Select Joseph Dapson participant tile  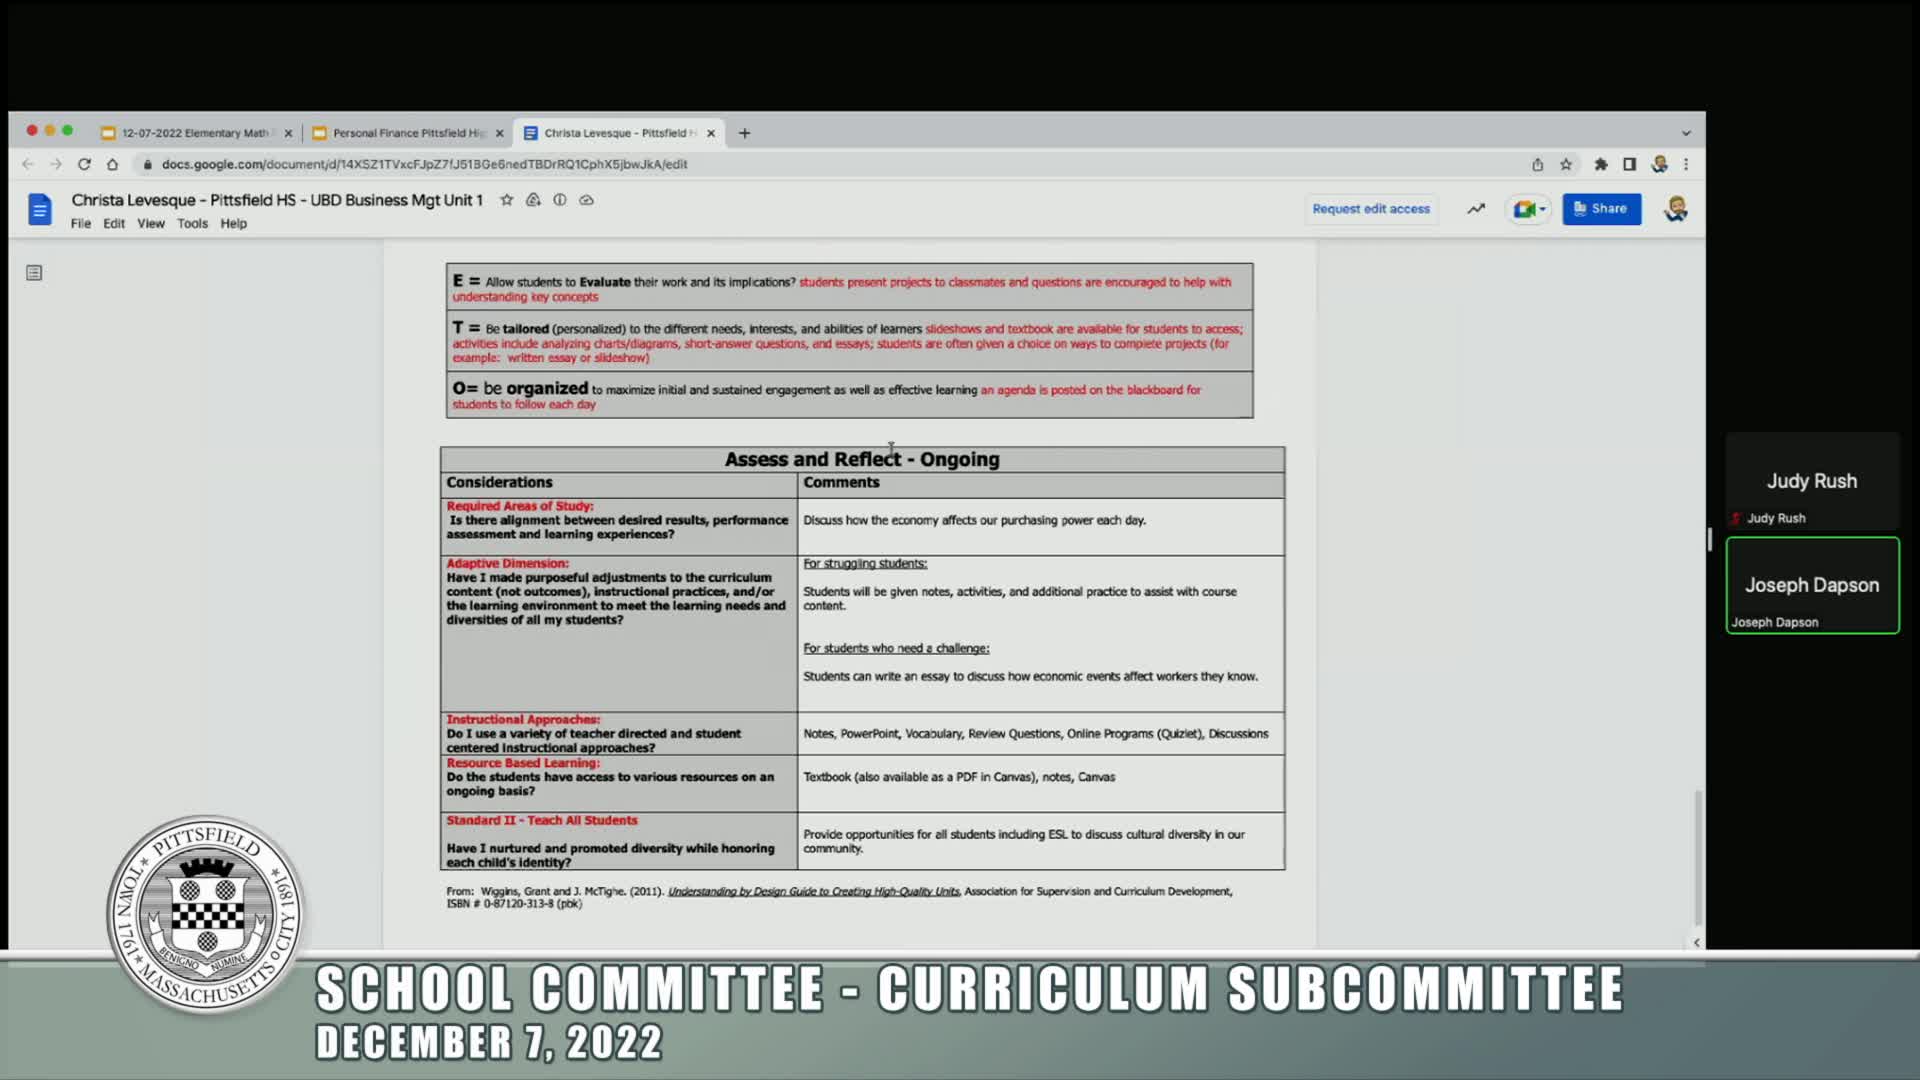point(1812,585)
